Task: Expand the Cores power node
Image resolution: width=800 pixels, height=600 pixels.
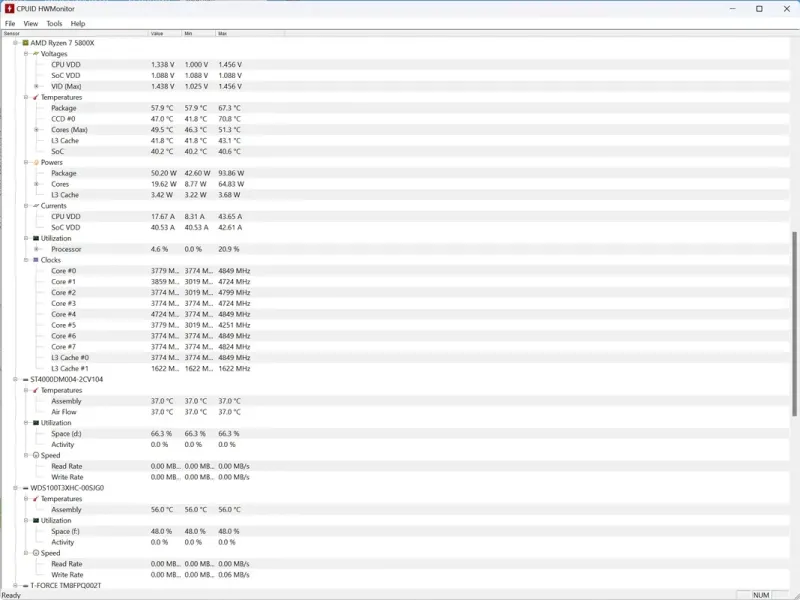Action: 36,184
